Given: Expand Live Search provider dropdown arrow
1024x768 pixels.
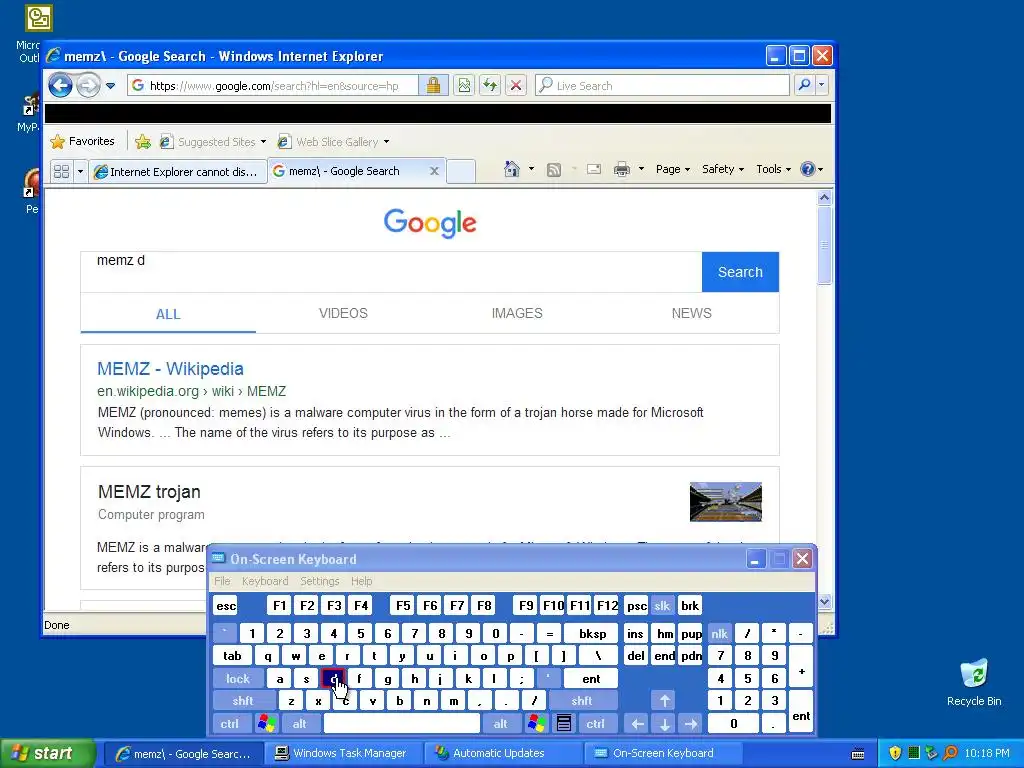Looking at the screenshot, I should (822, 85).
